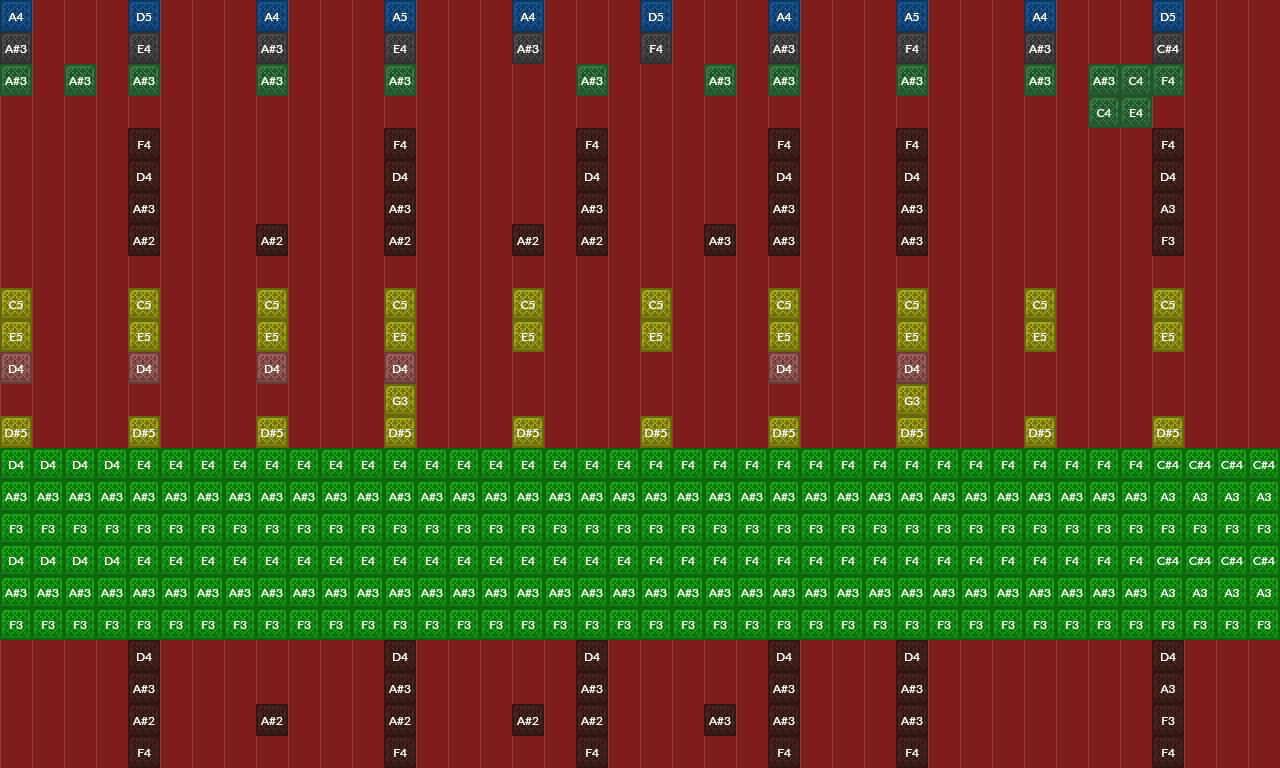Click blue D5 block above gray C#4
Screen dimensions: 1280x768
1168,17
